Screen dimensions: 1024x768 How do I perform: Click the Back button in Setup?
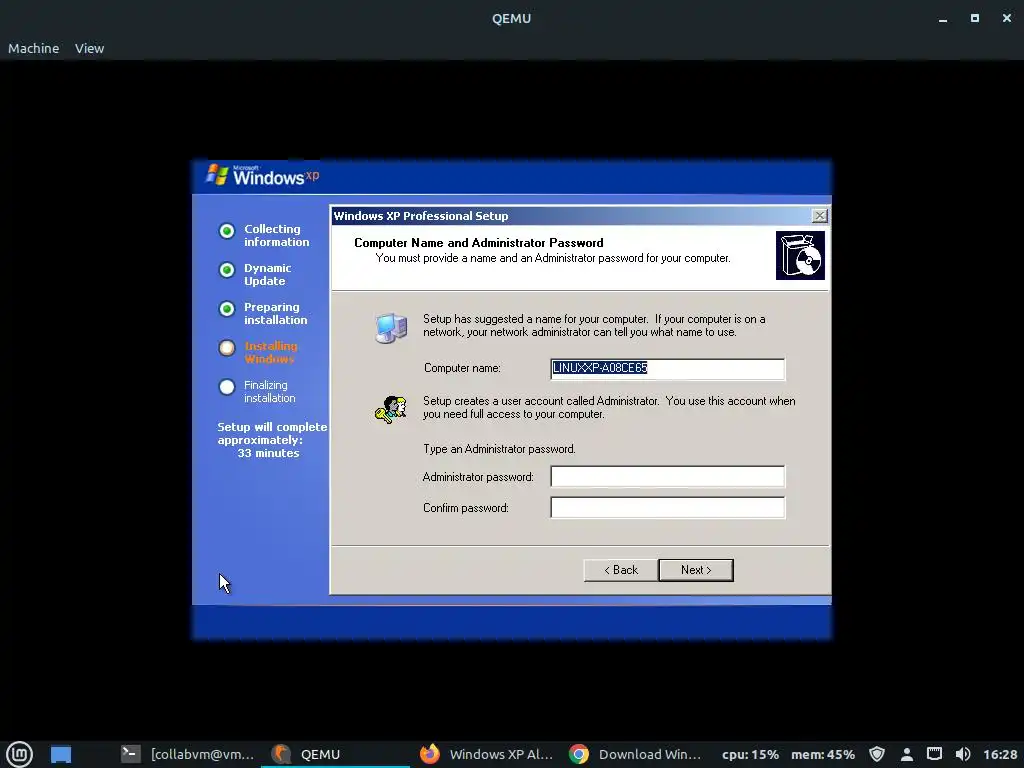tap(620, 570)
